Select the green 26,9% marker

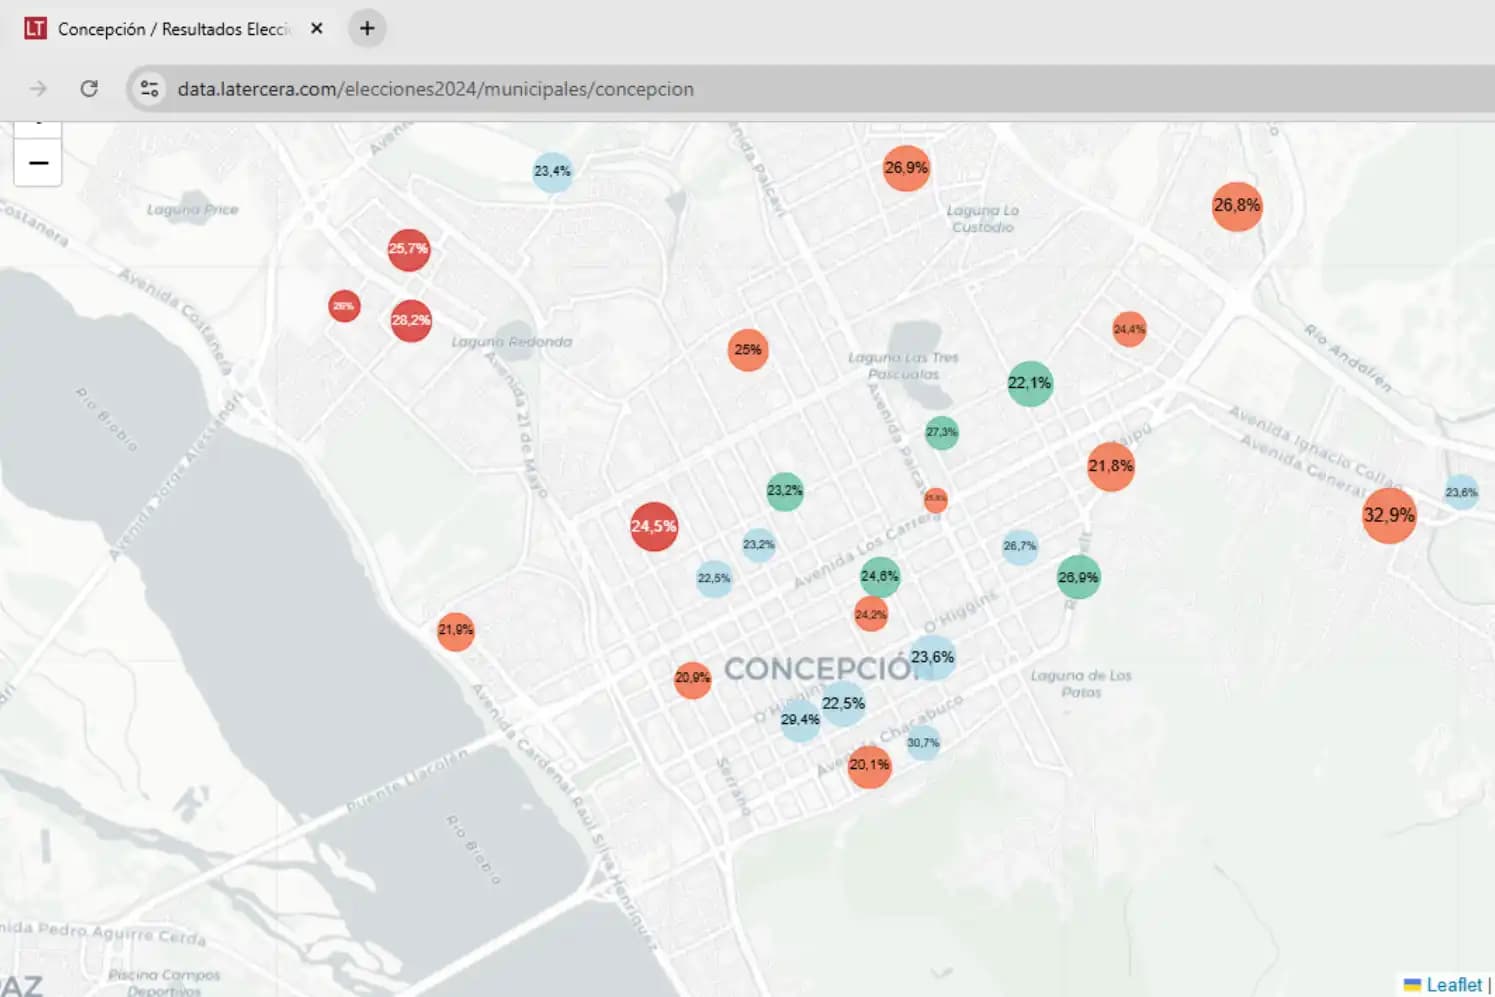point(1078,577)
